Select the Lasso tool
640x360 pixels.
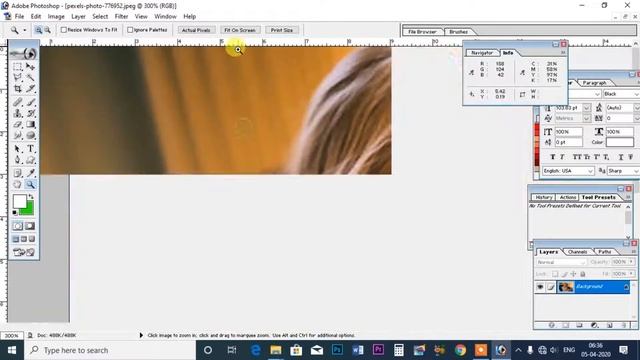(x=18, y=77)
